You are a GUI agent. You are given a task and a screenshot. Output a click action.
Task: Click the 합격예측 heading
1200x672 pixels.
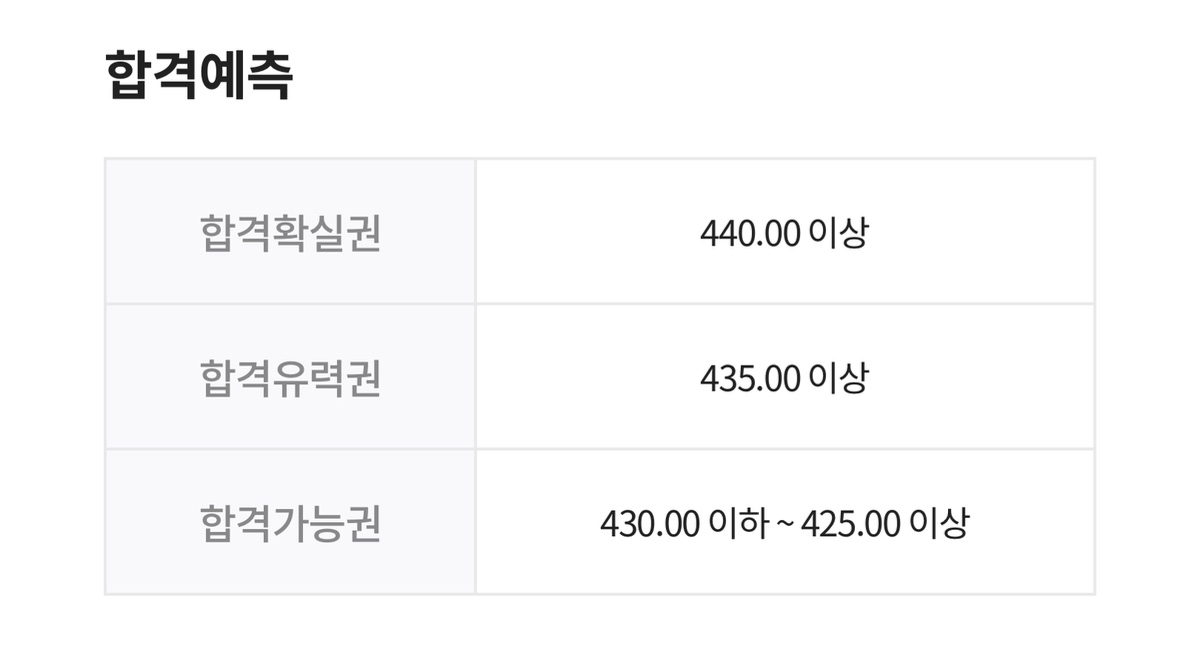pos(198,76)
